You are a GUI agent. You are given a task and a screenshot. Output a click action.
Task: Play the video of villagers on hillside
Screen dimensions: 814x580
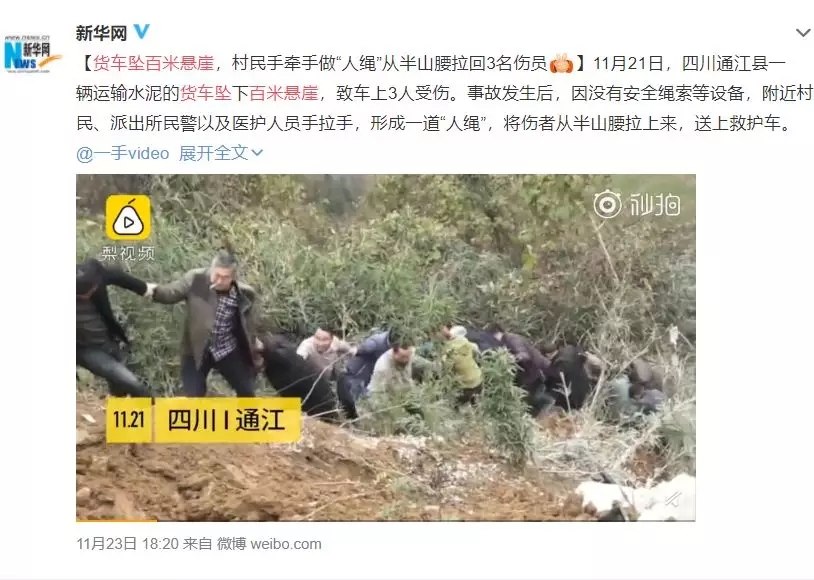[x=386, y=347]
